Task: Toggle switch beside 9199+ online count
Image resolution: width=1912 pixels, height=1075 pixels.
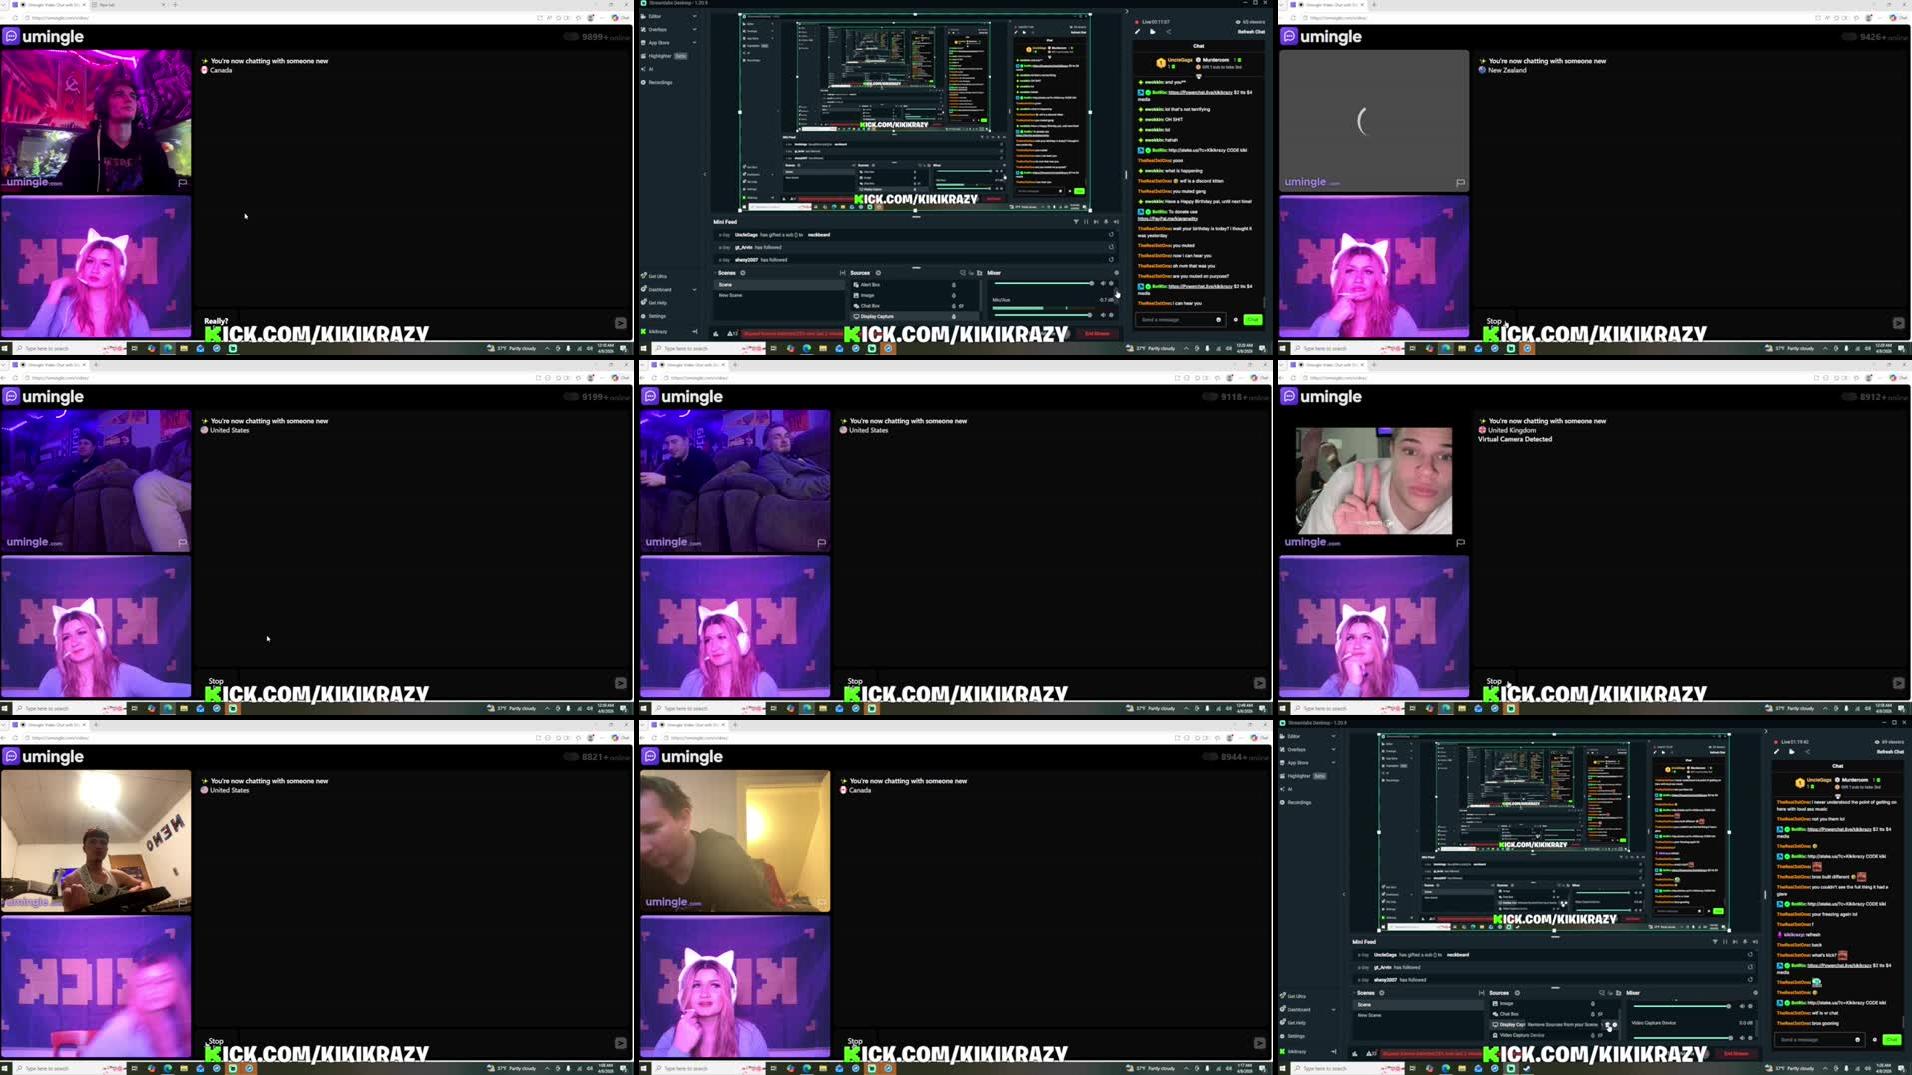Action: coord(571,397)
